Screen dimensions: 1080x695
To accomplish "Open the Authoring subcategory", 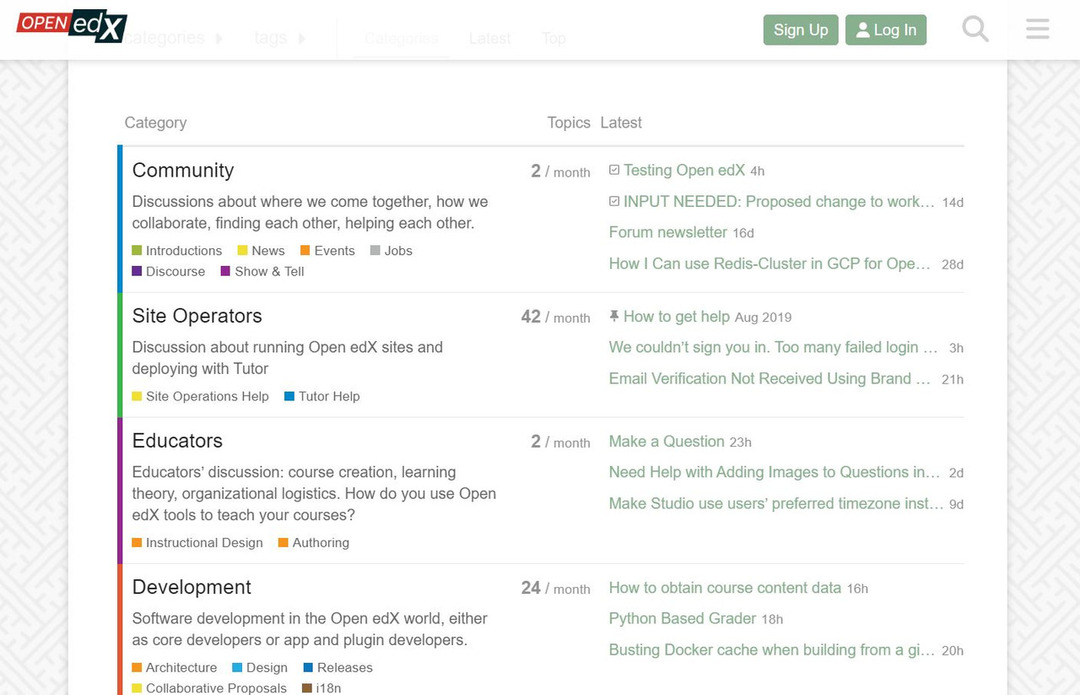I will (x=314, y=543).
